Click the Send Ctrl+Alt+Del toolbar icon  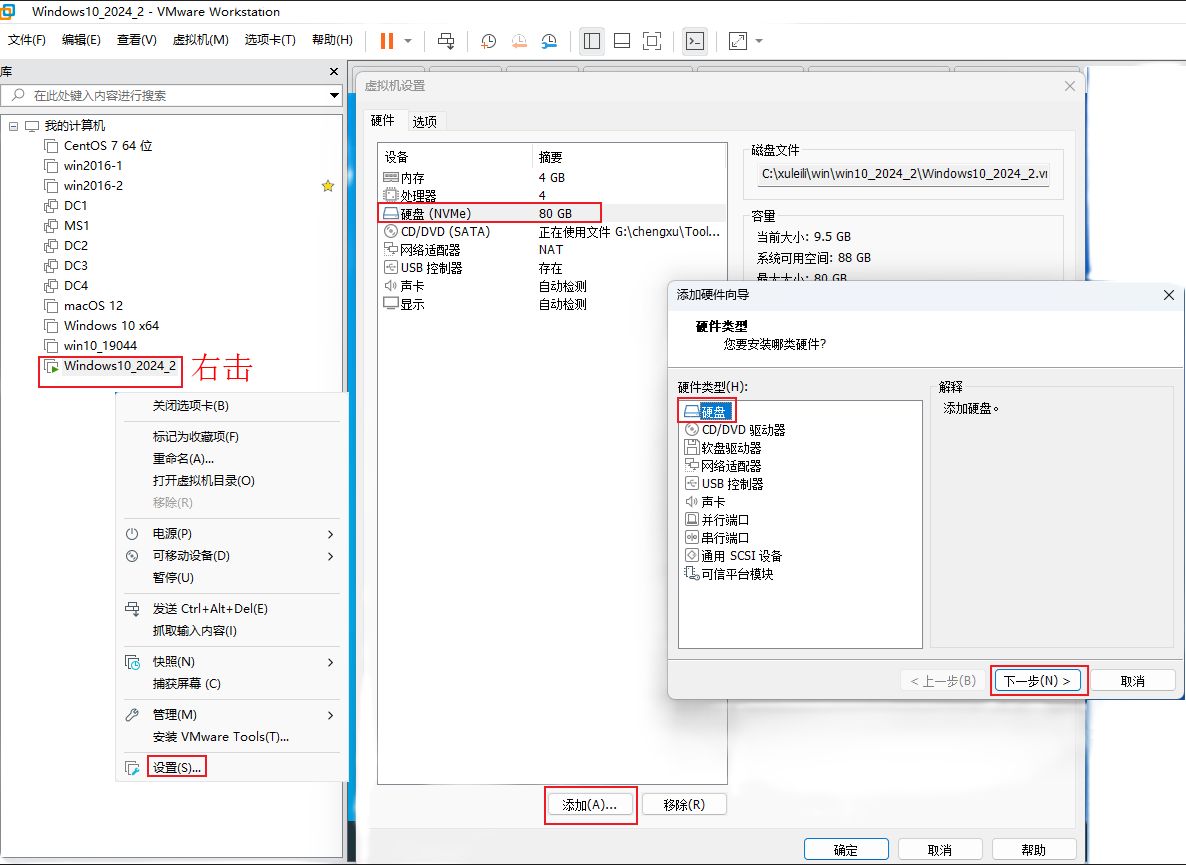click(446, 41)
